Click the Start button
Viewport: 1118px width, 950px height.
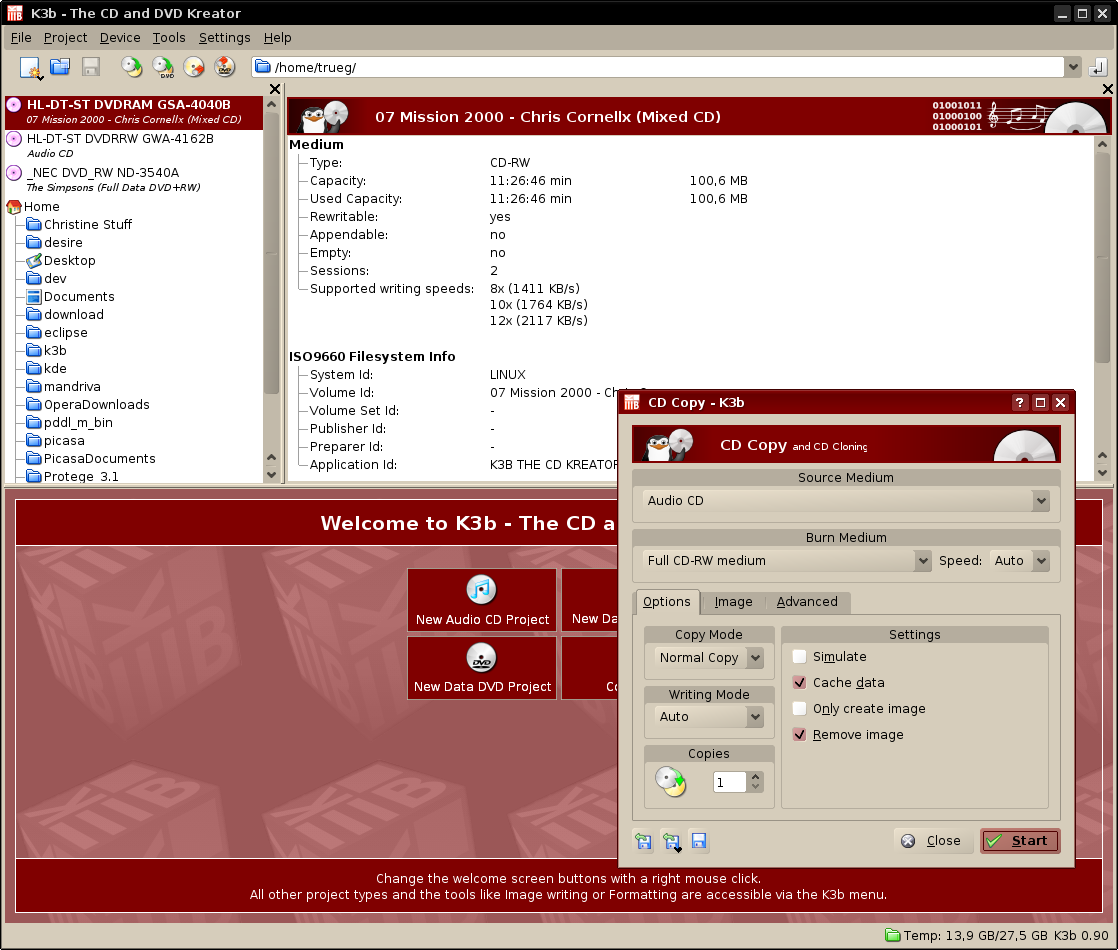point(1020,841)
